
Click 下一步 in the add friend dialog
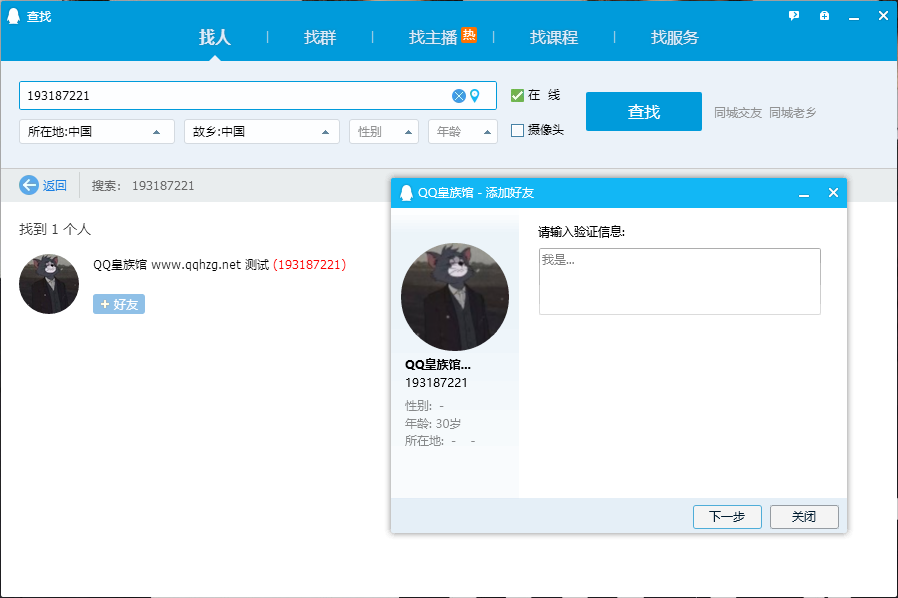coord(727,517)
